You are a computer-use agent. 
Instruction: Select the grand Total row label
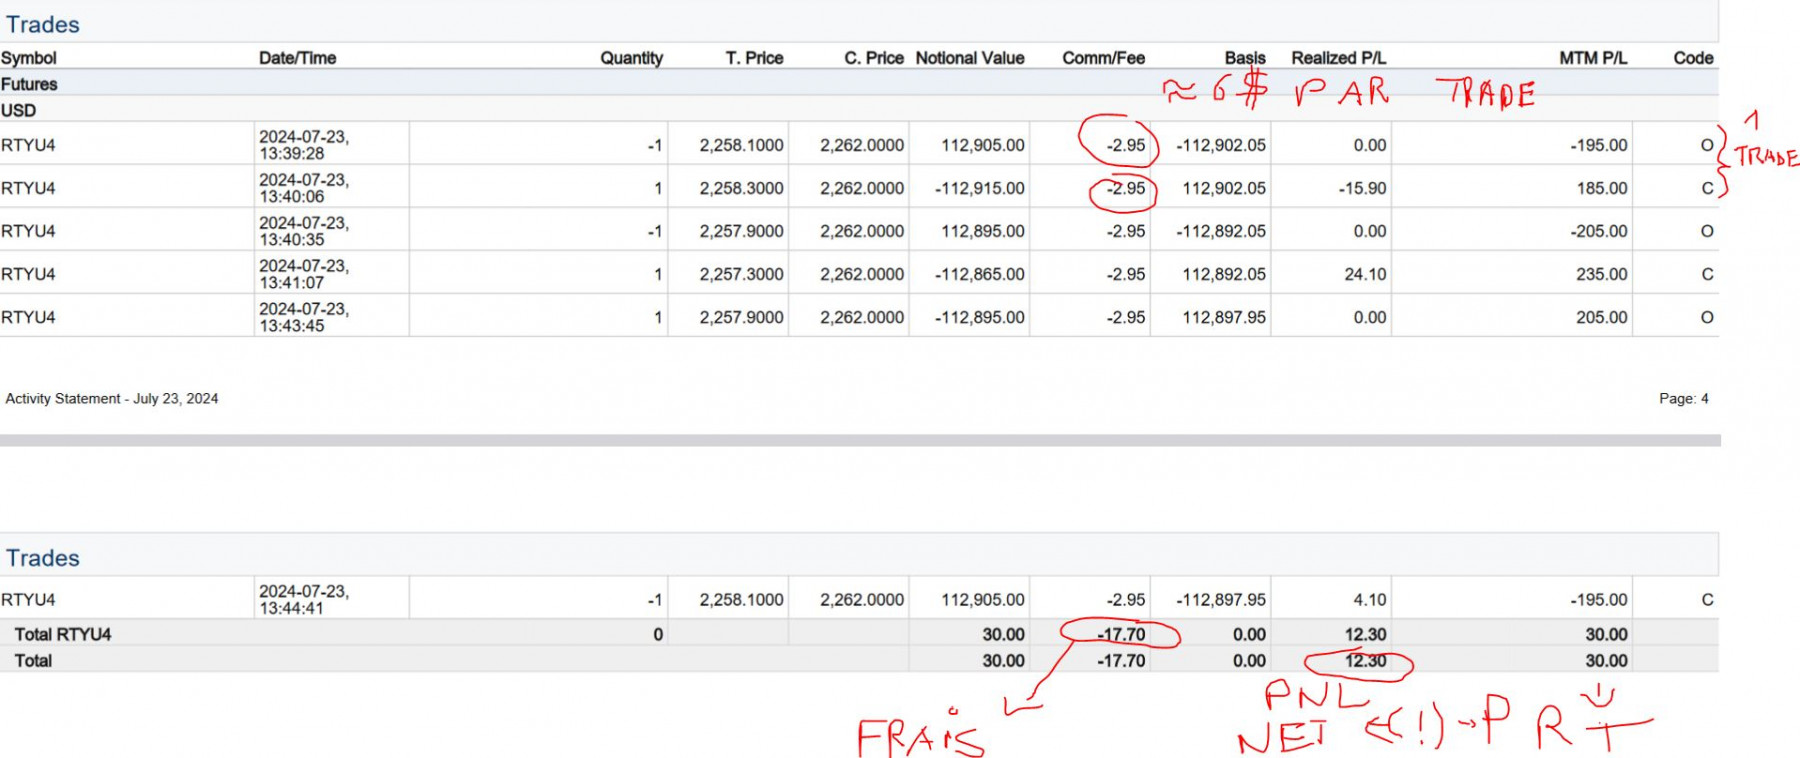(33, 660)
